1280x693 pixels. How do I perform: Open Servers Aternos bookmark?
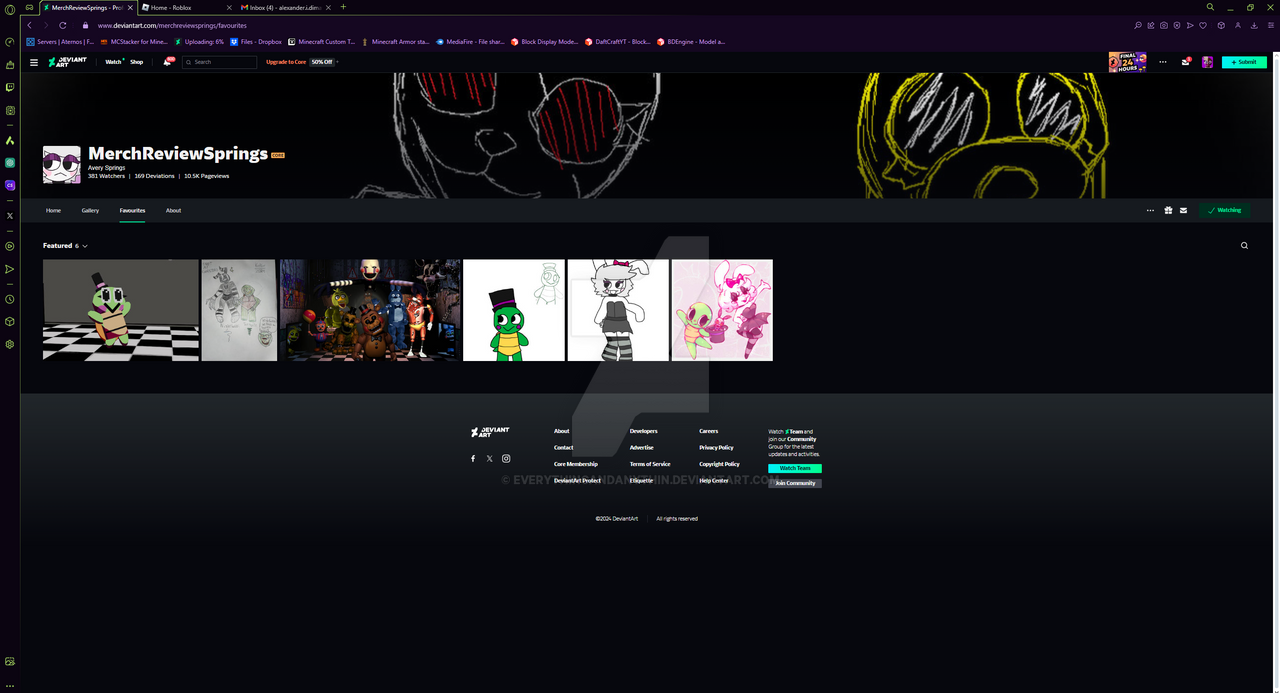[60, 42]
